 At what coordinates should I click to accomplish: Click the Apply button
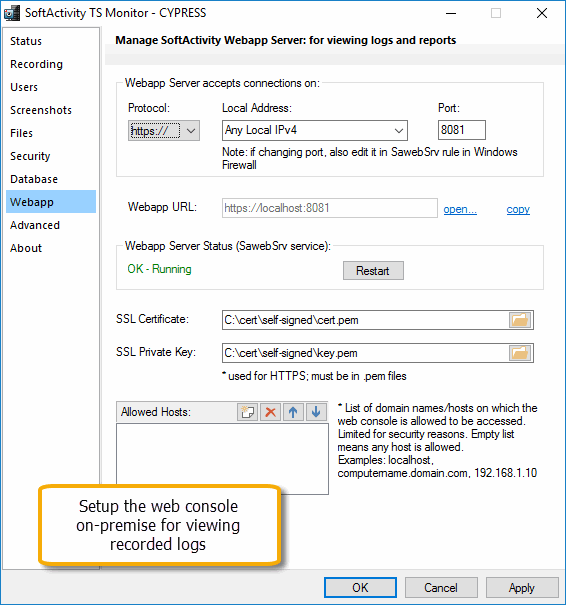[x=522, y=588]
